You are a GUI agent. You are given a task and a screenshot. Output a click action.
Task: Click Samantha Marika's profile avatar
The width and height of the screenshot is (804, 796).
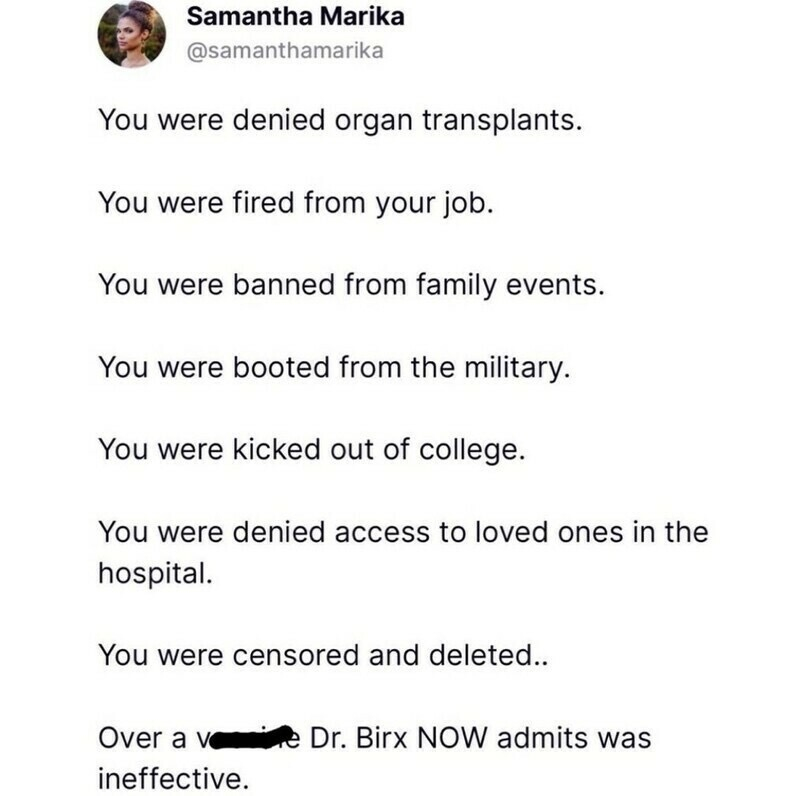(x=130, y=34)
